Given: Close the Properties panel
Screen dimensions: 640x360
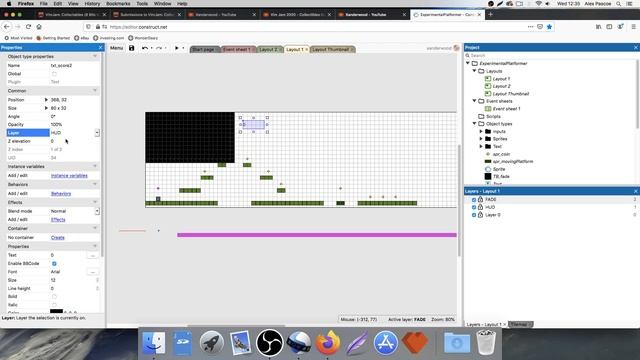Looking at the screenshot, I should [100, 47].
